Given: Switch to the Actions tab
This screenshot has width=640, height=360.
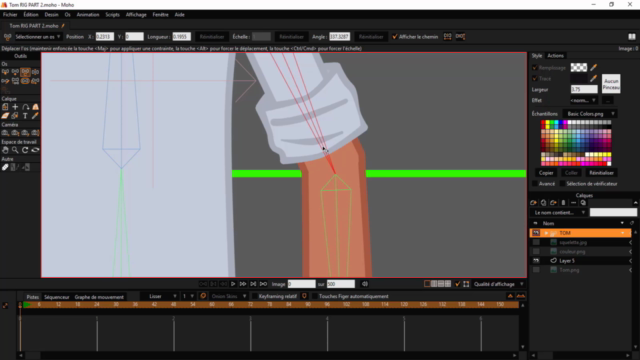Looking at the screenshot, I should [556, 56].
